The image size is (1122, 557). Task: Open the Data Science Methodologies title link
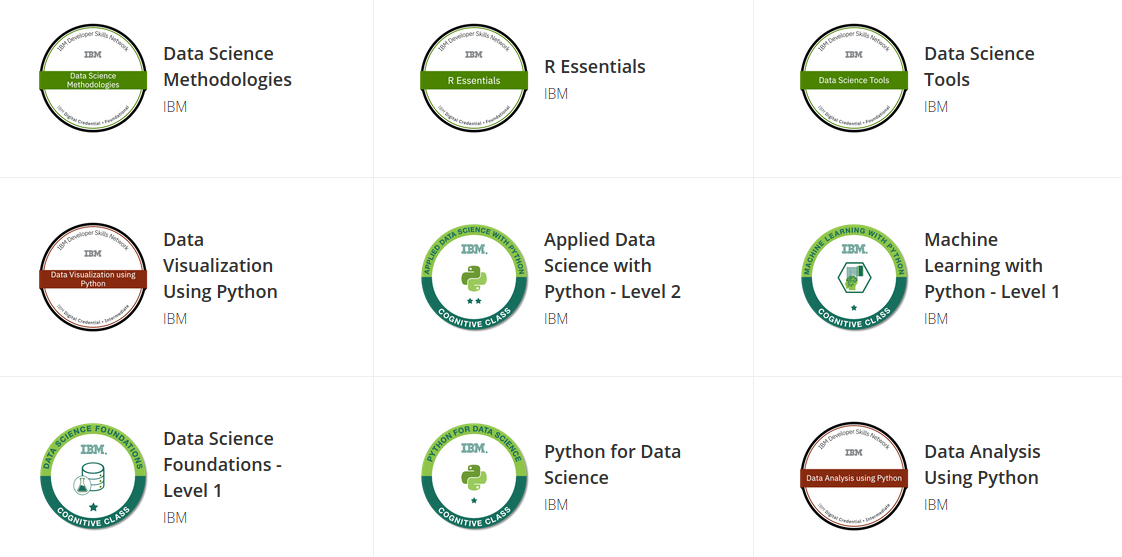pos(228,67)
